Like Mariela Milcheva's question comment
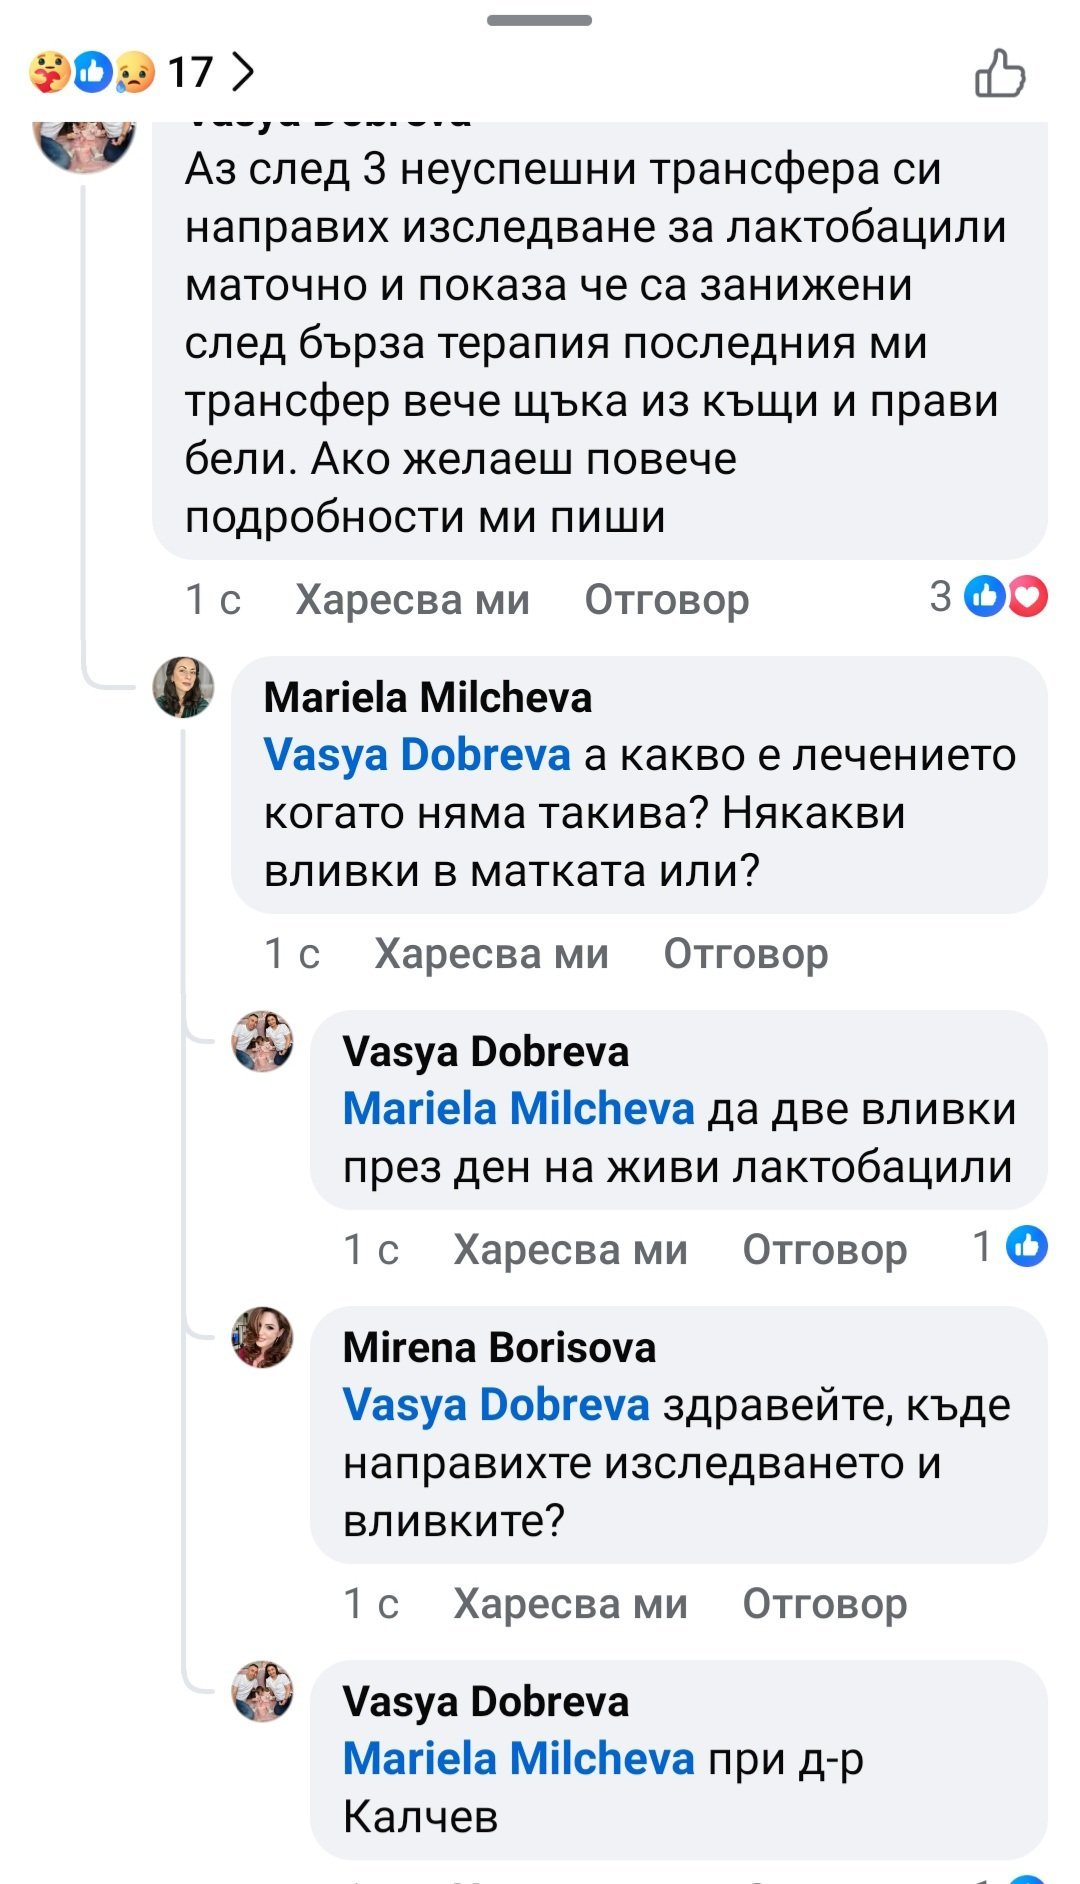This screenshot has width=1080, height=1884. (491, 954)
